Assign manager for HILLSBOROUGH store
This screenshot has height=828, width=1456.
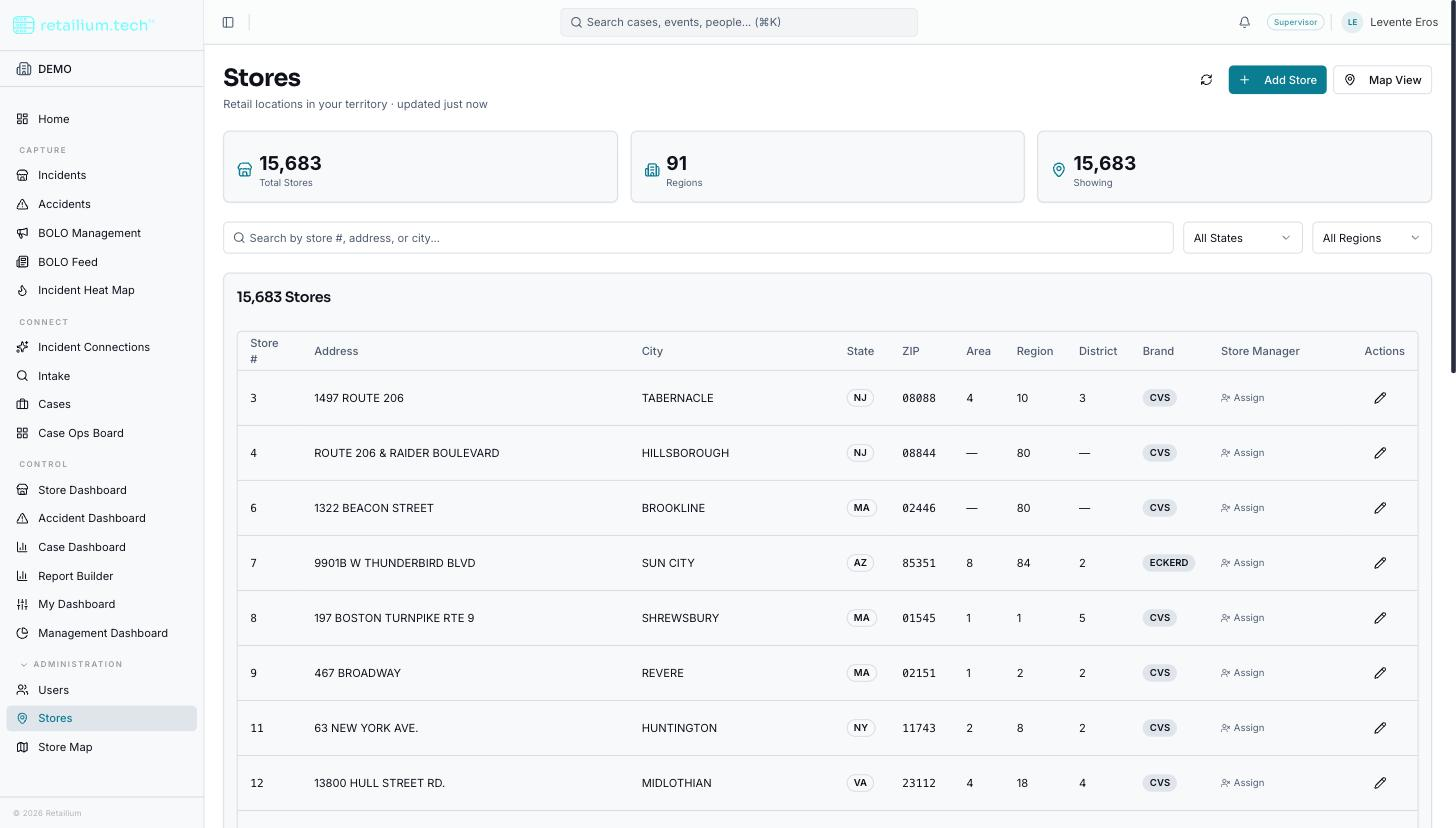[1243, 453]
